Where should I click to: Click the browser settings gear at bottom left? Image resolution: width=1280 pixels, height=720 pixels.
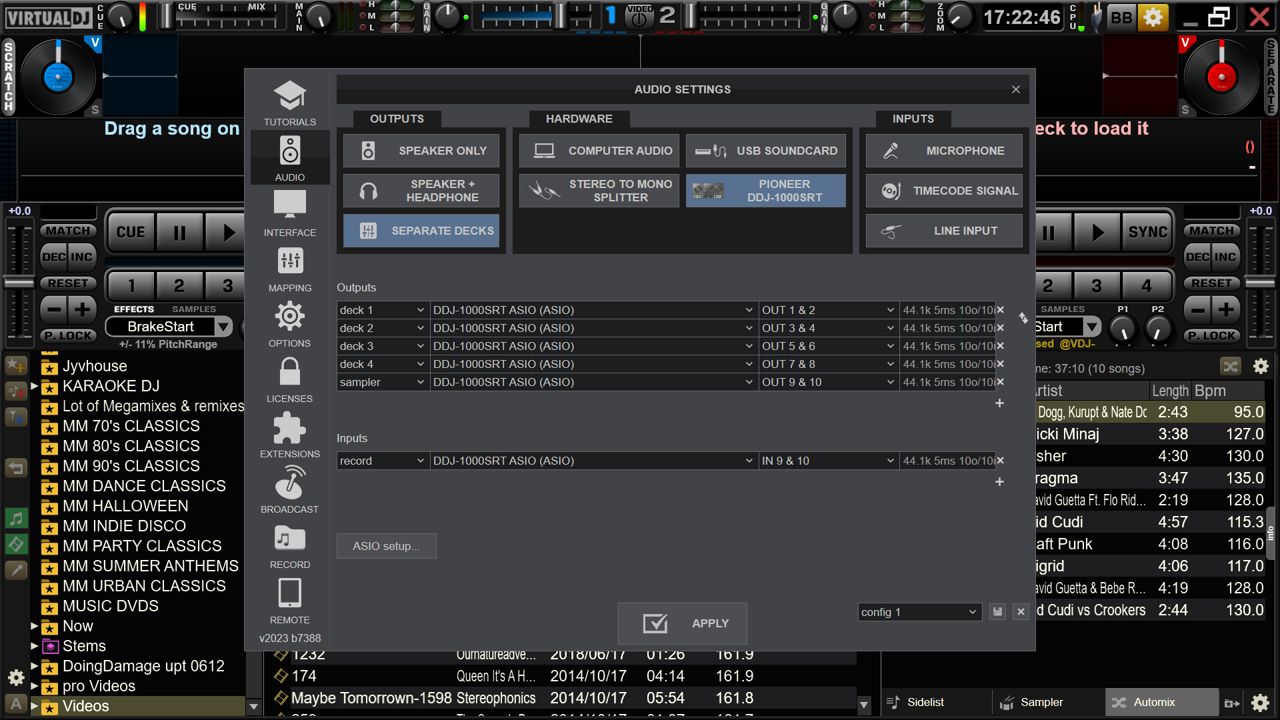tap(16, 677)
